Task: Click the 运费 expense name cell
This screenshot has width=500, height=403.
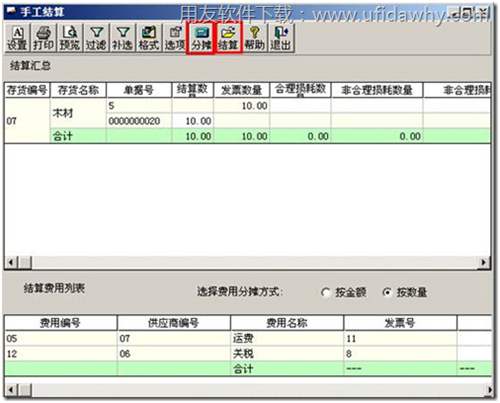Action: [287, 338]
